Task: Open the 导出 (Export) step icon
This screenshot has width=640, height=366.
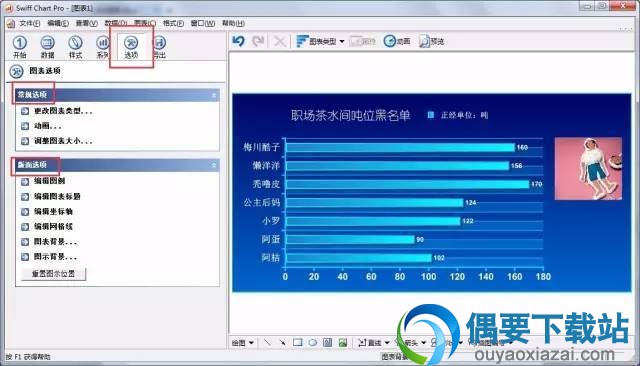Action: (x=160, y=47)
